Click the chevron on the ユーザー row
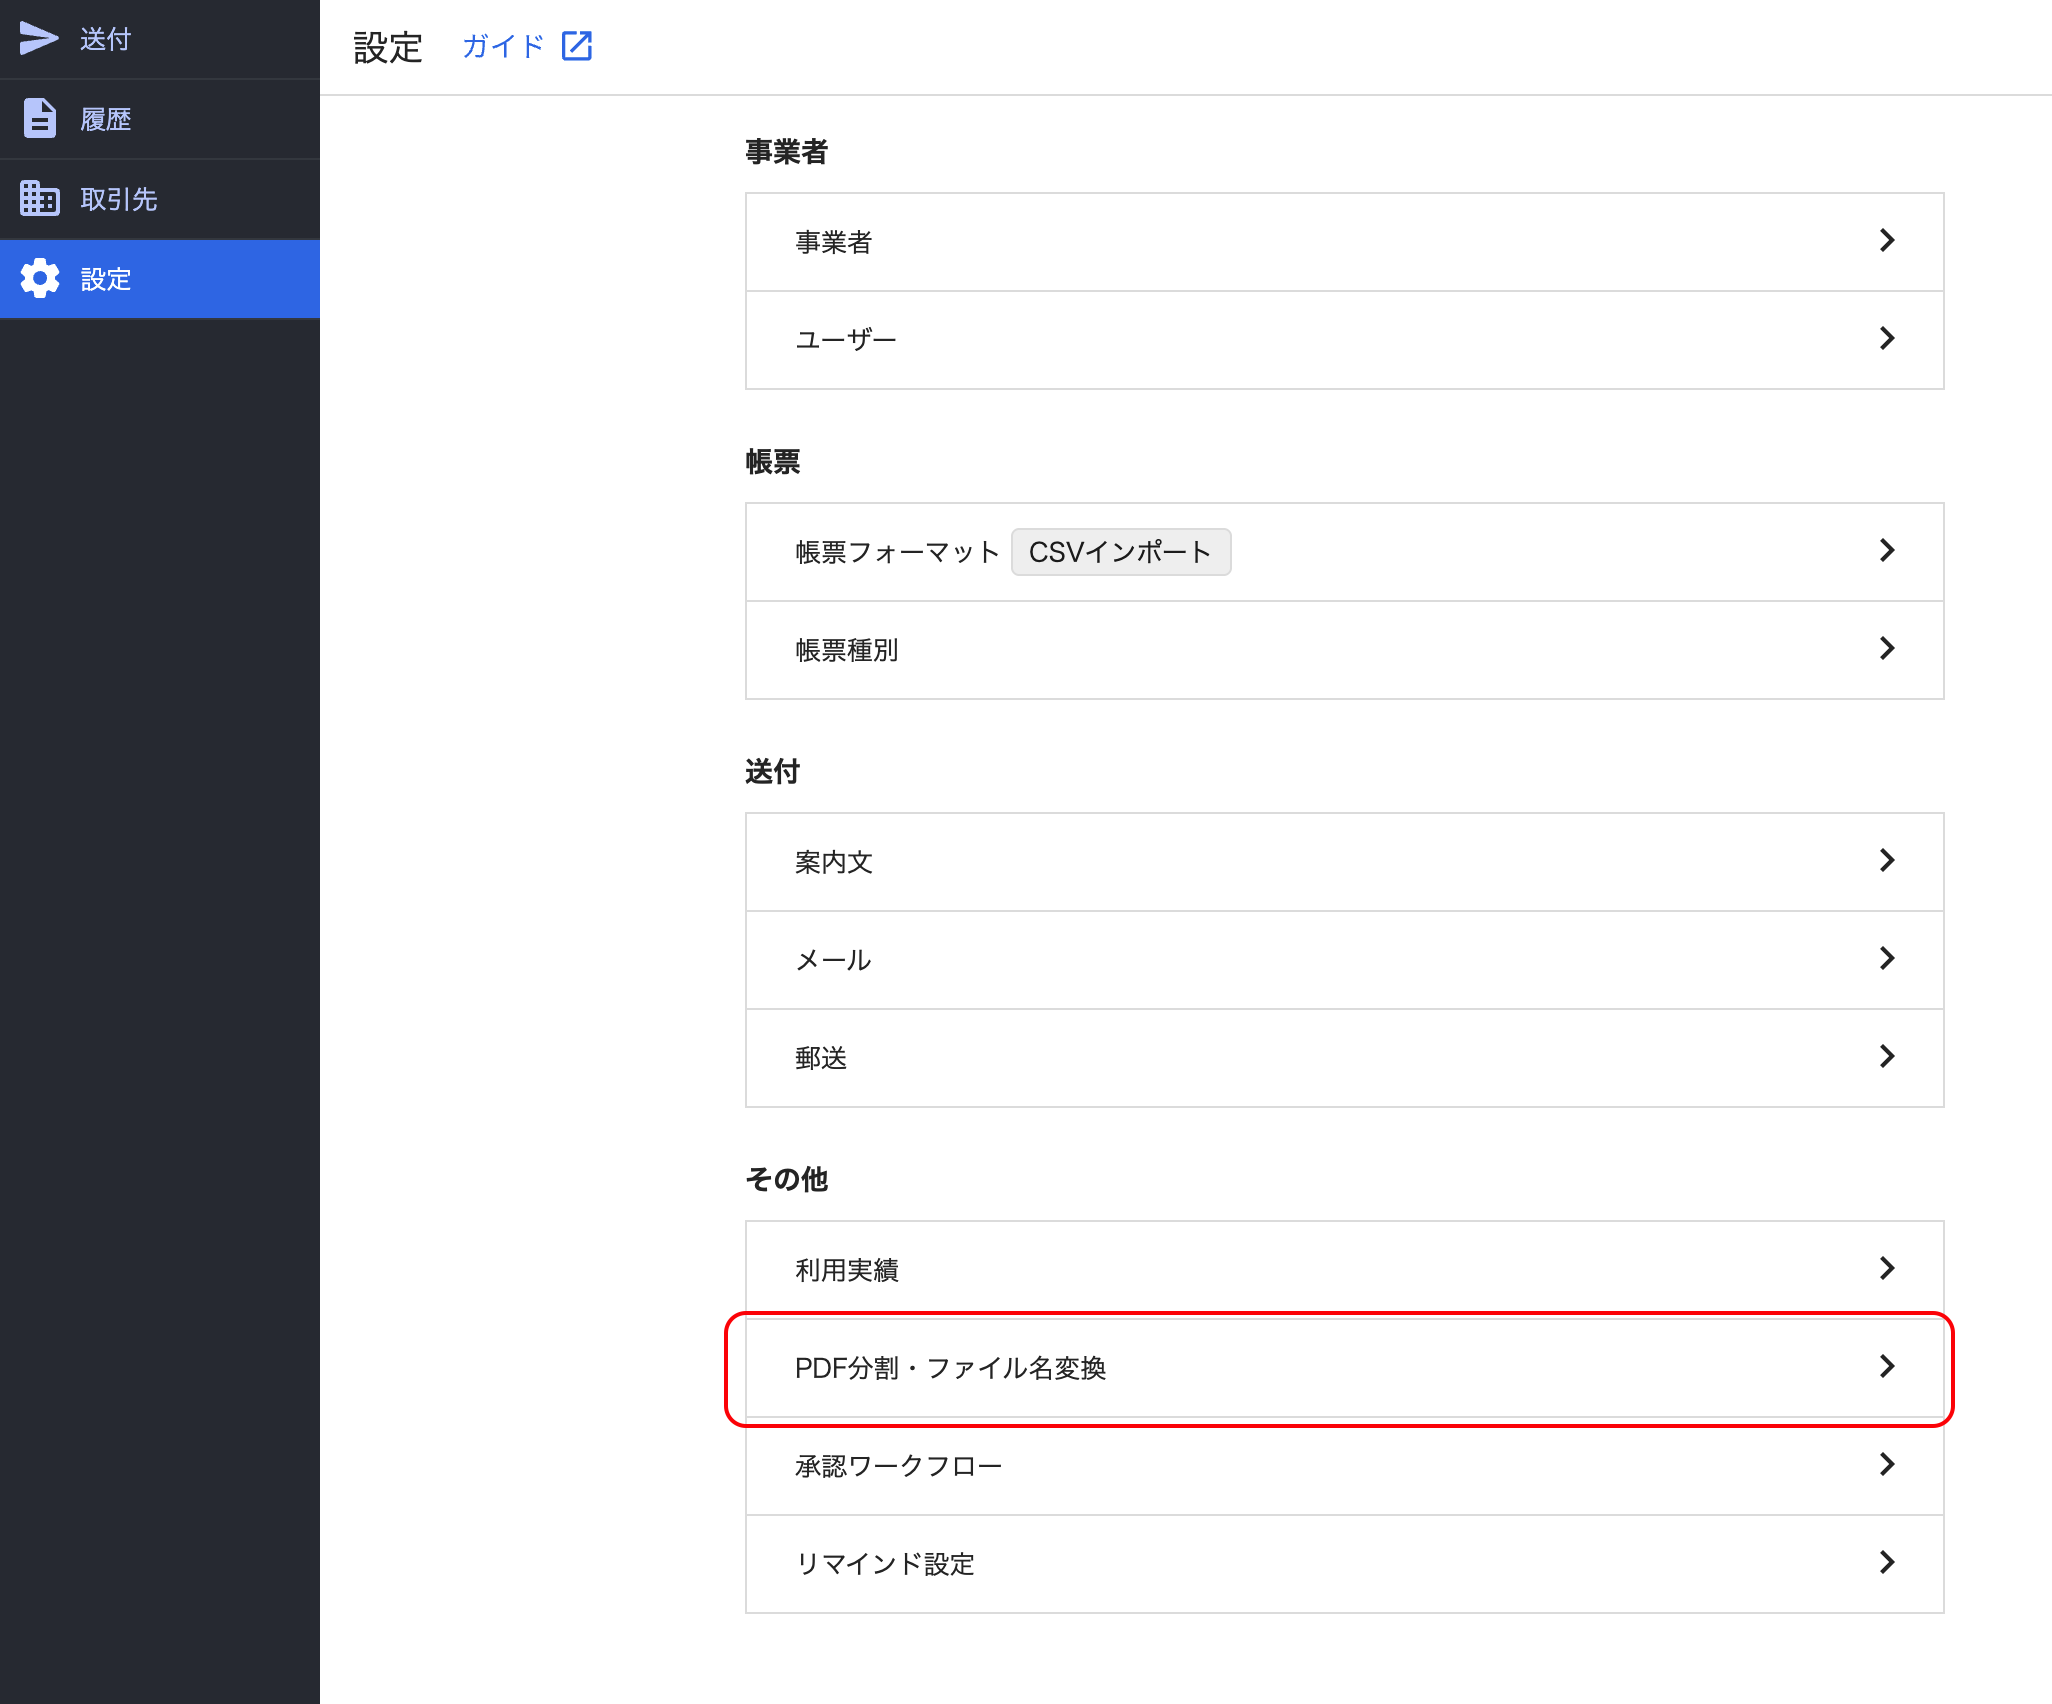2052x1704 pixels. click(x=1886, y=339)
